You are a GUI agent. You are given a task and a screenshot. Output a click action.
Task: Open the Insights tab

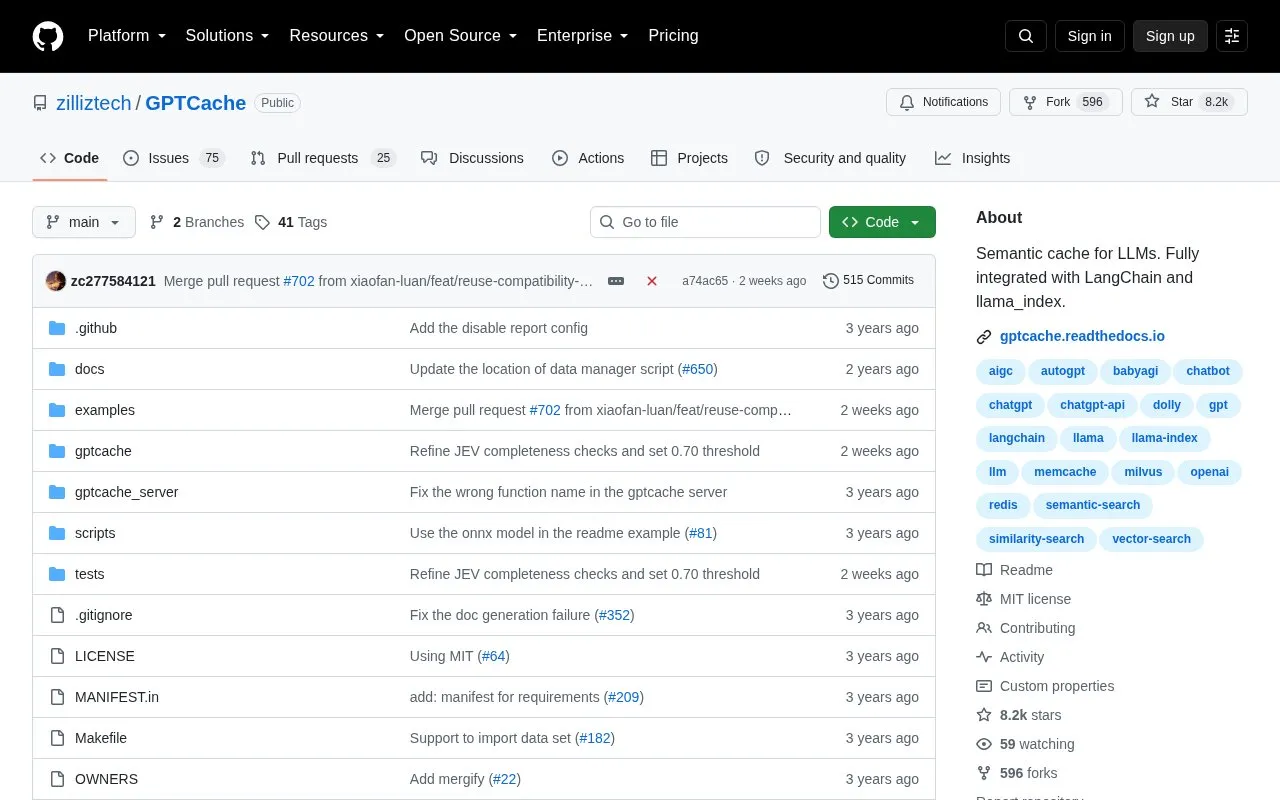pos(972,158)
